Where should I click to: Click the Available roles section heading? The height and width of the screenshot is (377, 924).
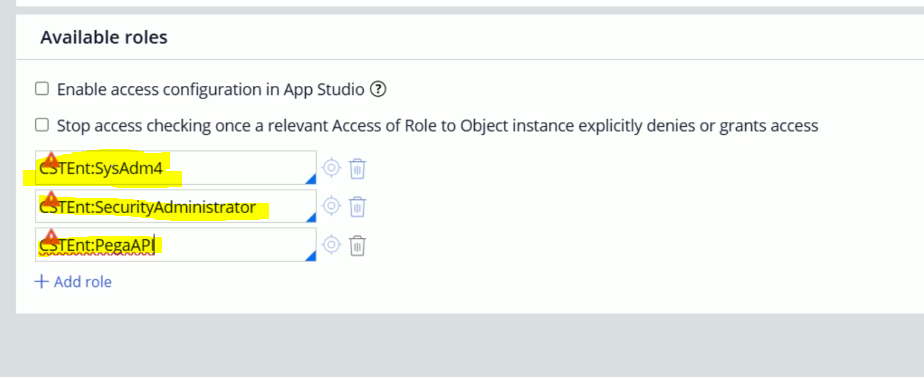pyautogui.click(x=104, y=38)
